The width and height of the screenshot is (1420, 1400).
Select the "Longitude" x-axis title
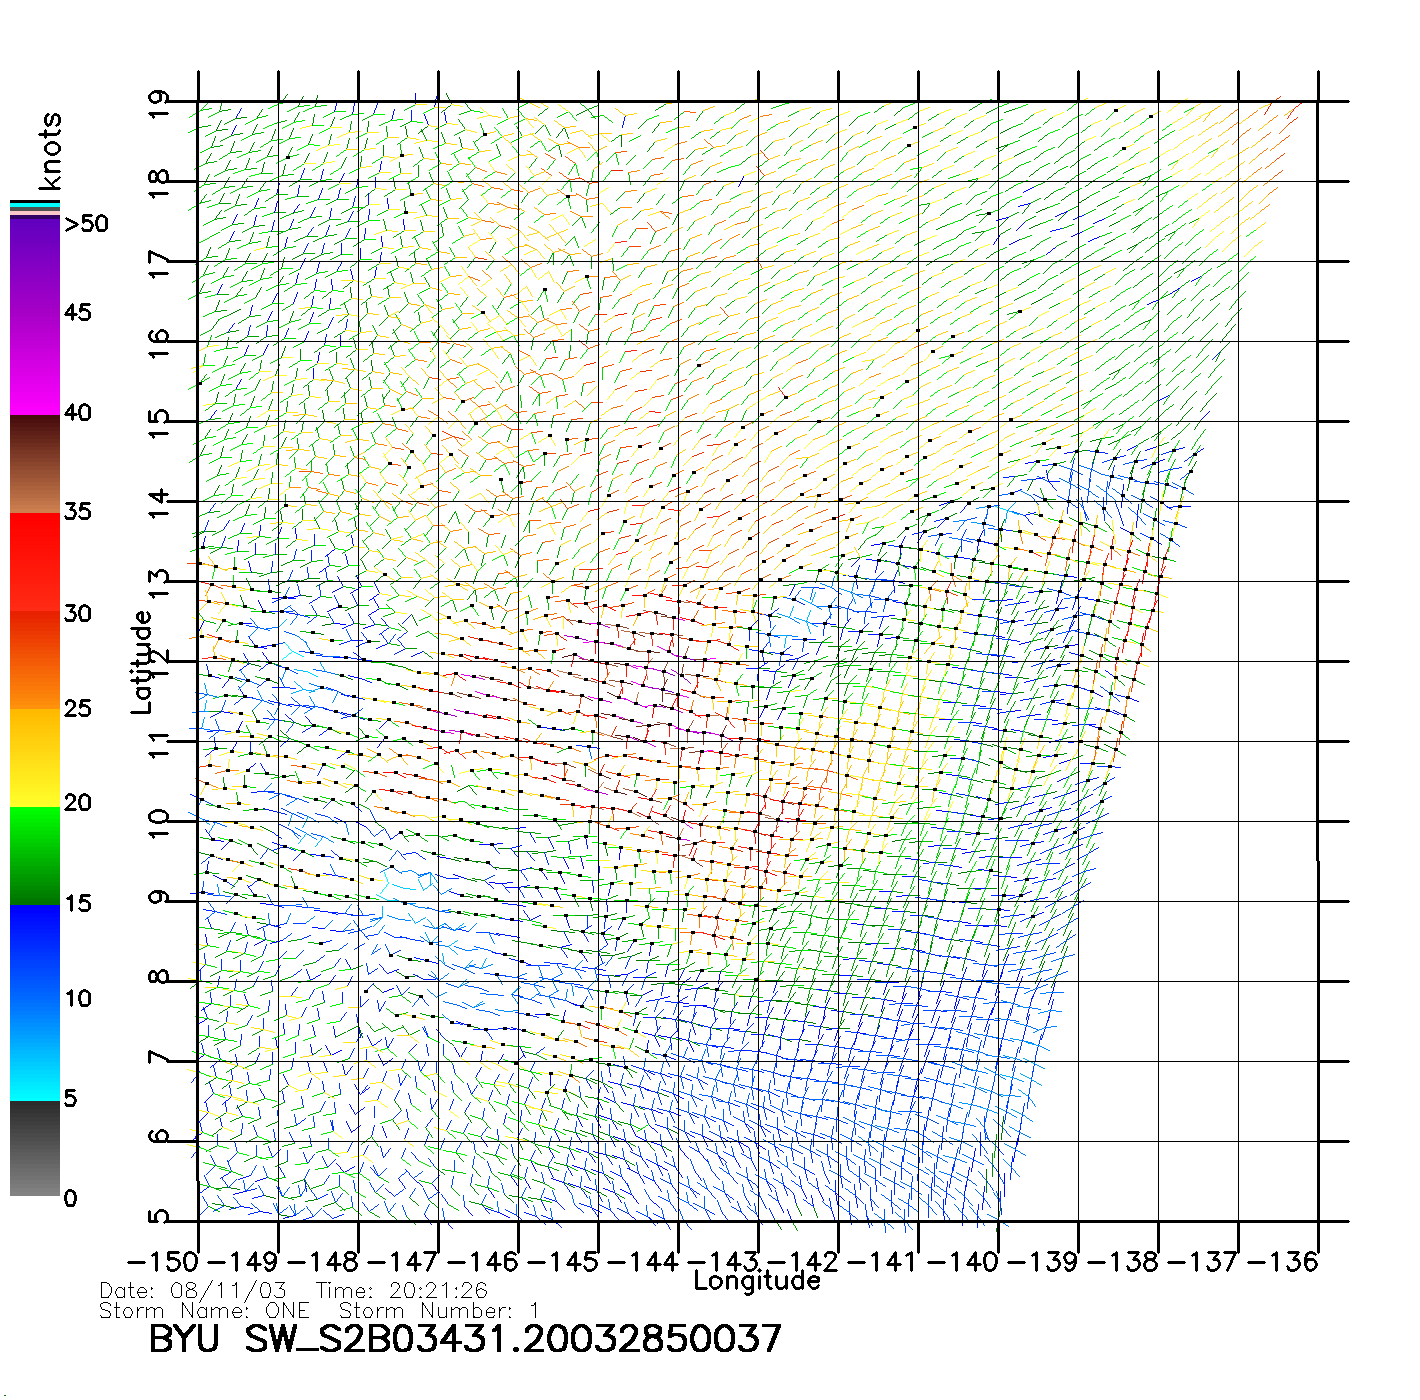point(757,1281)
